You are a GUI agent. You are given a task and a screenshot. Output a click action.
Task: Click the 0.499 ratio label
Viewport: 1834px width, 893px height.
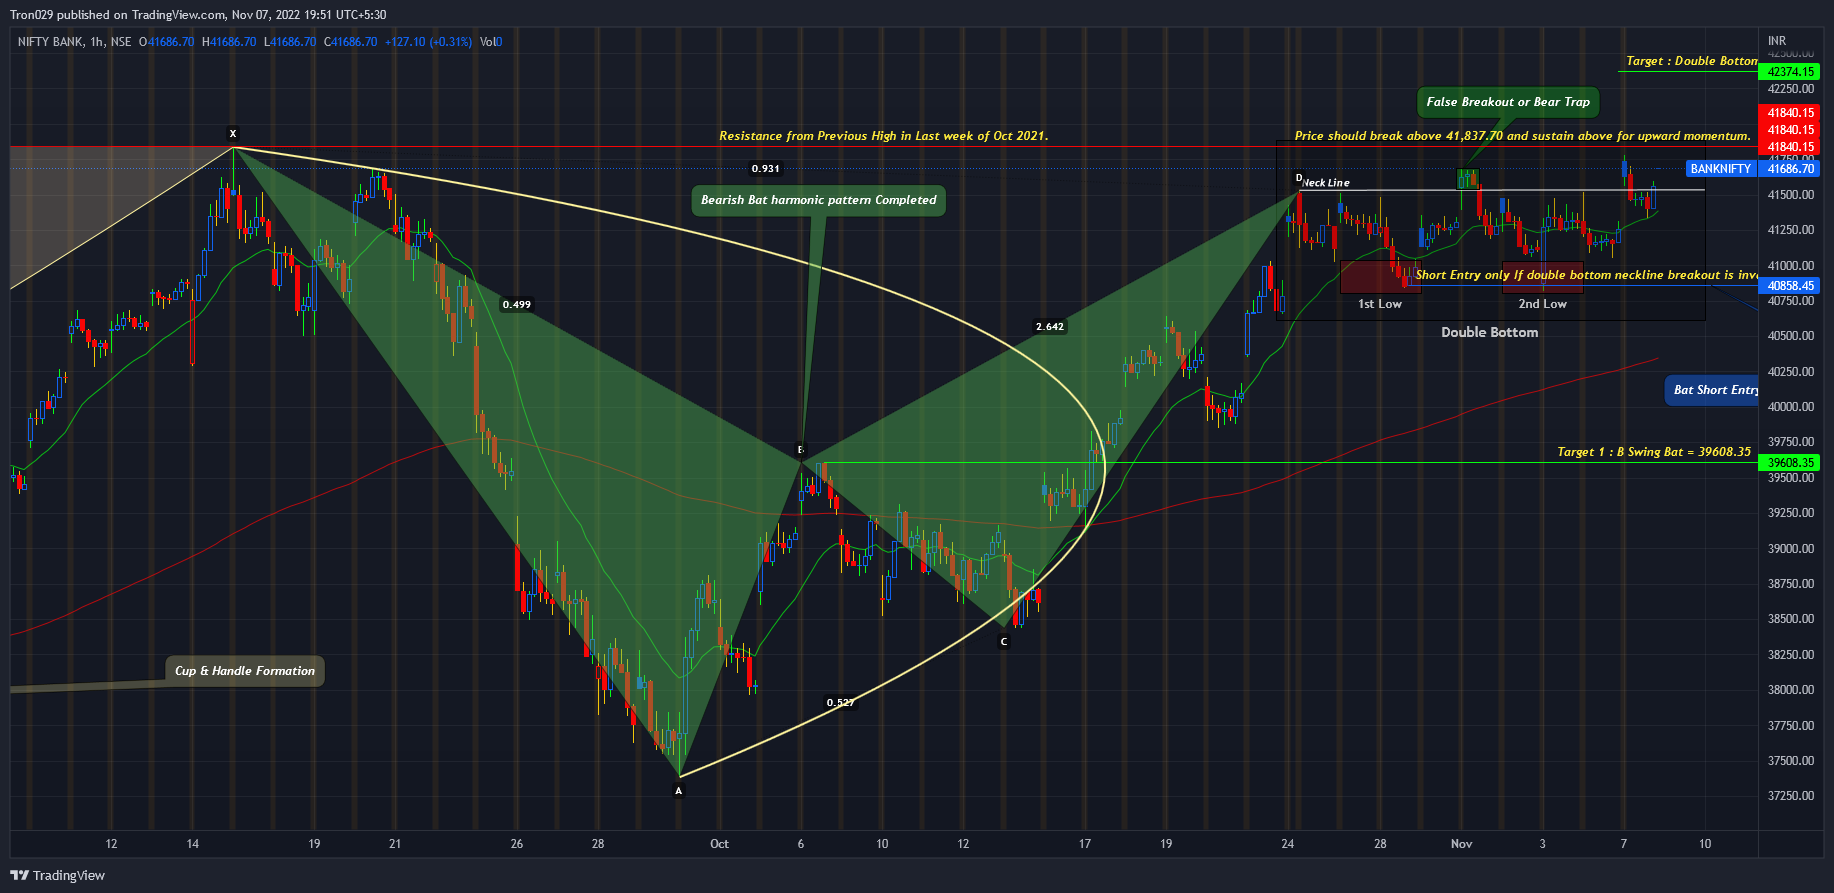pyautogui.click(x=517, y=305)
